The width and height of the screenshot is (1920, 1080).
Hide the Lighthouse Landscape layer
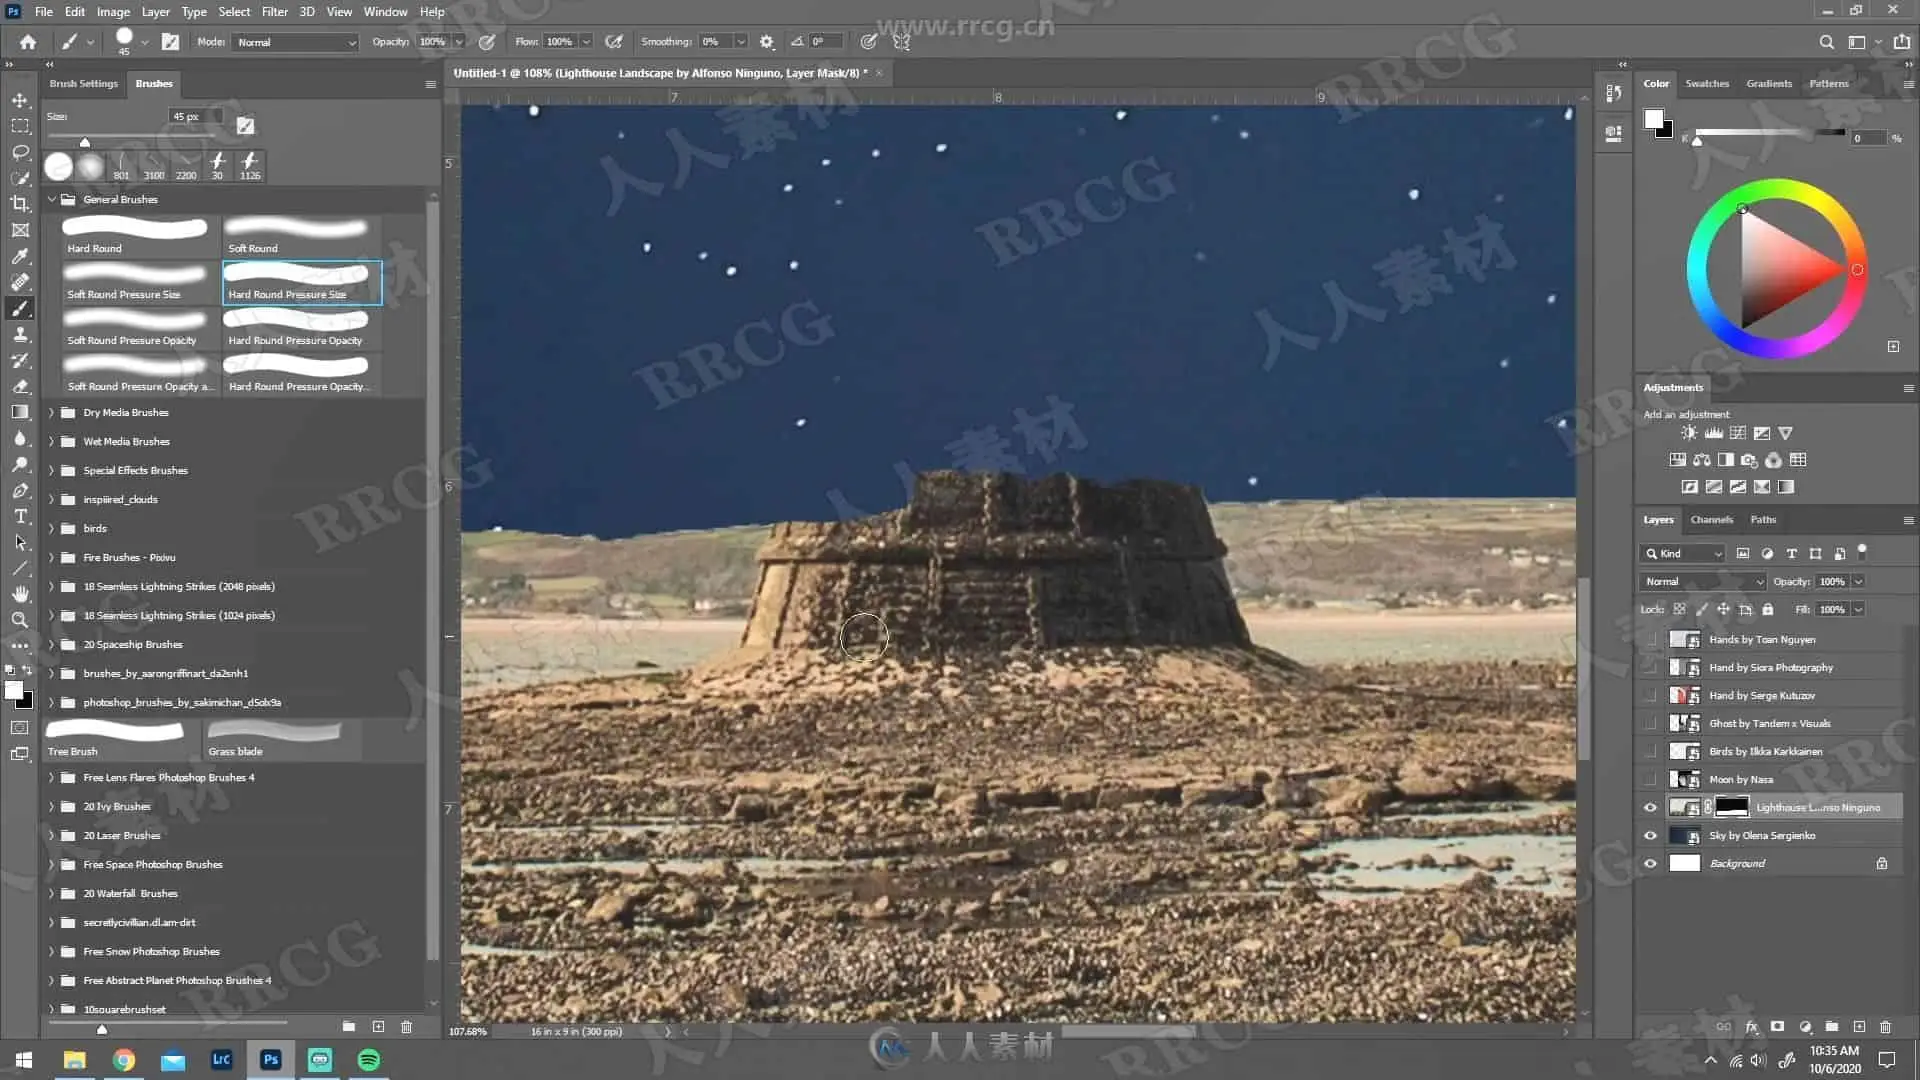click(1651, 807)
